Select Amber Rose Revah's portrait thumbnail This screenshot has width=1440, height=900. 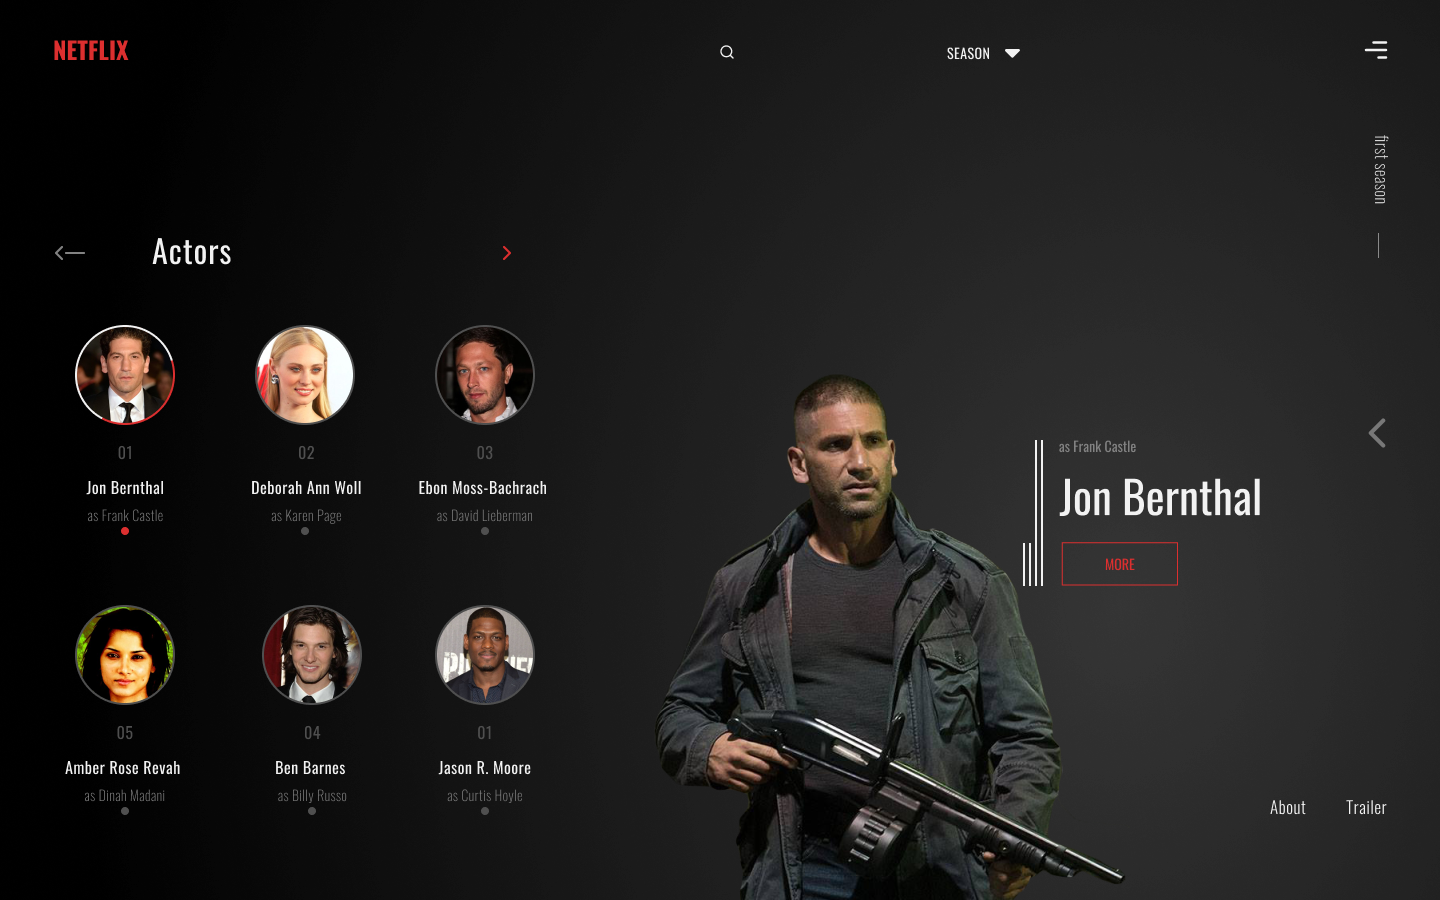coord(125,655)
